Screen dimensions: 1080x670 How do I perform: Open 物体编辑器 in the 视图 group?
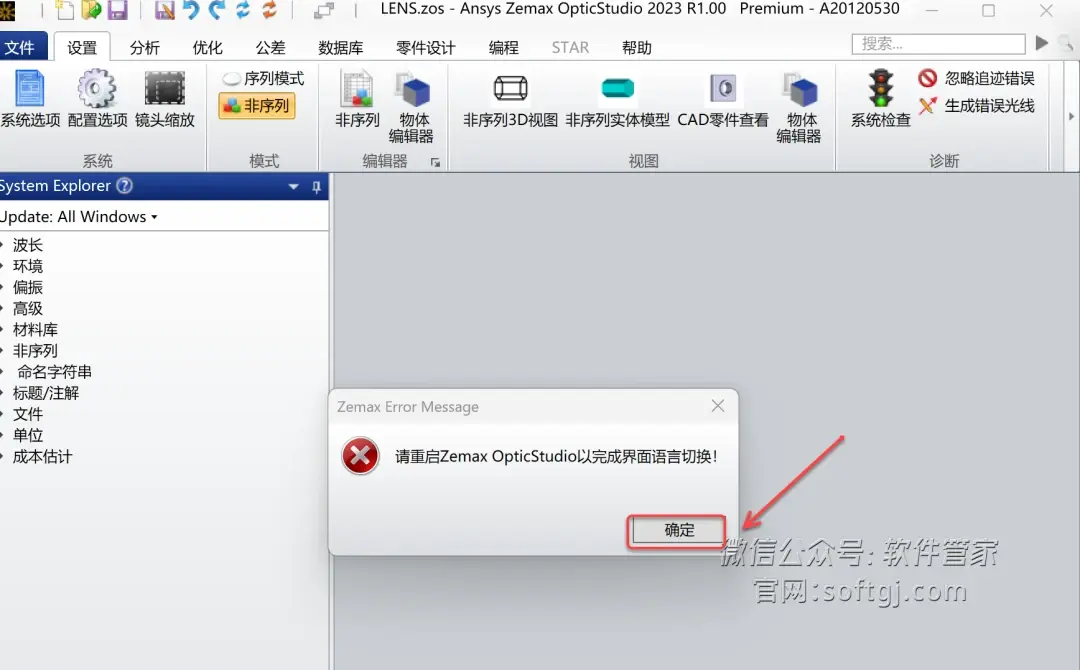coord(799,107)
